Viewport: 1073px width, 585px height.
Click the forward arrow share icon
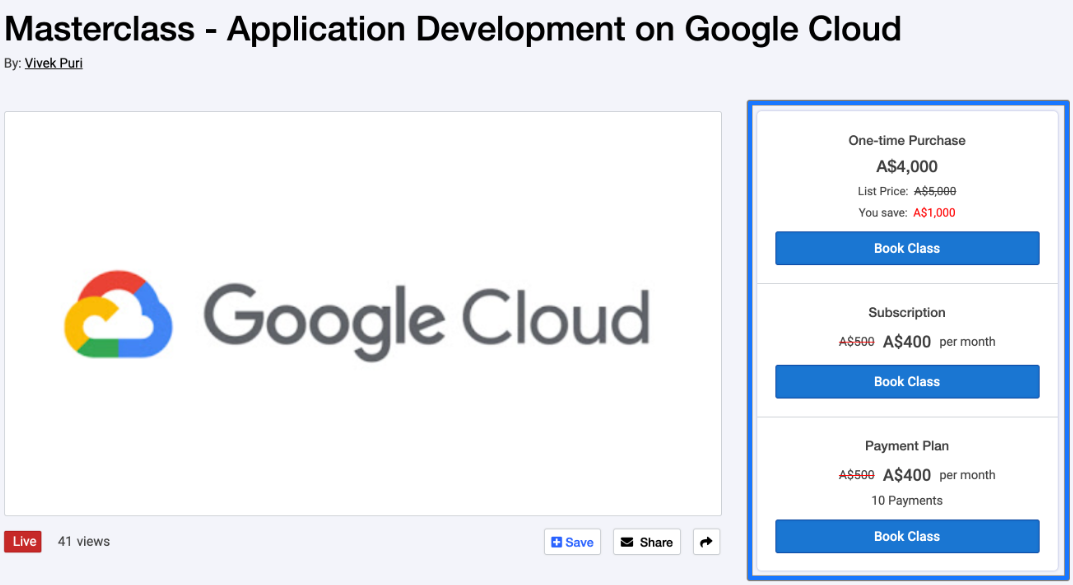(x=706, y=542)
